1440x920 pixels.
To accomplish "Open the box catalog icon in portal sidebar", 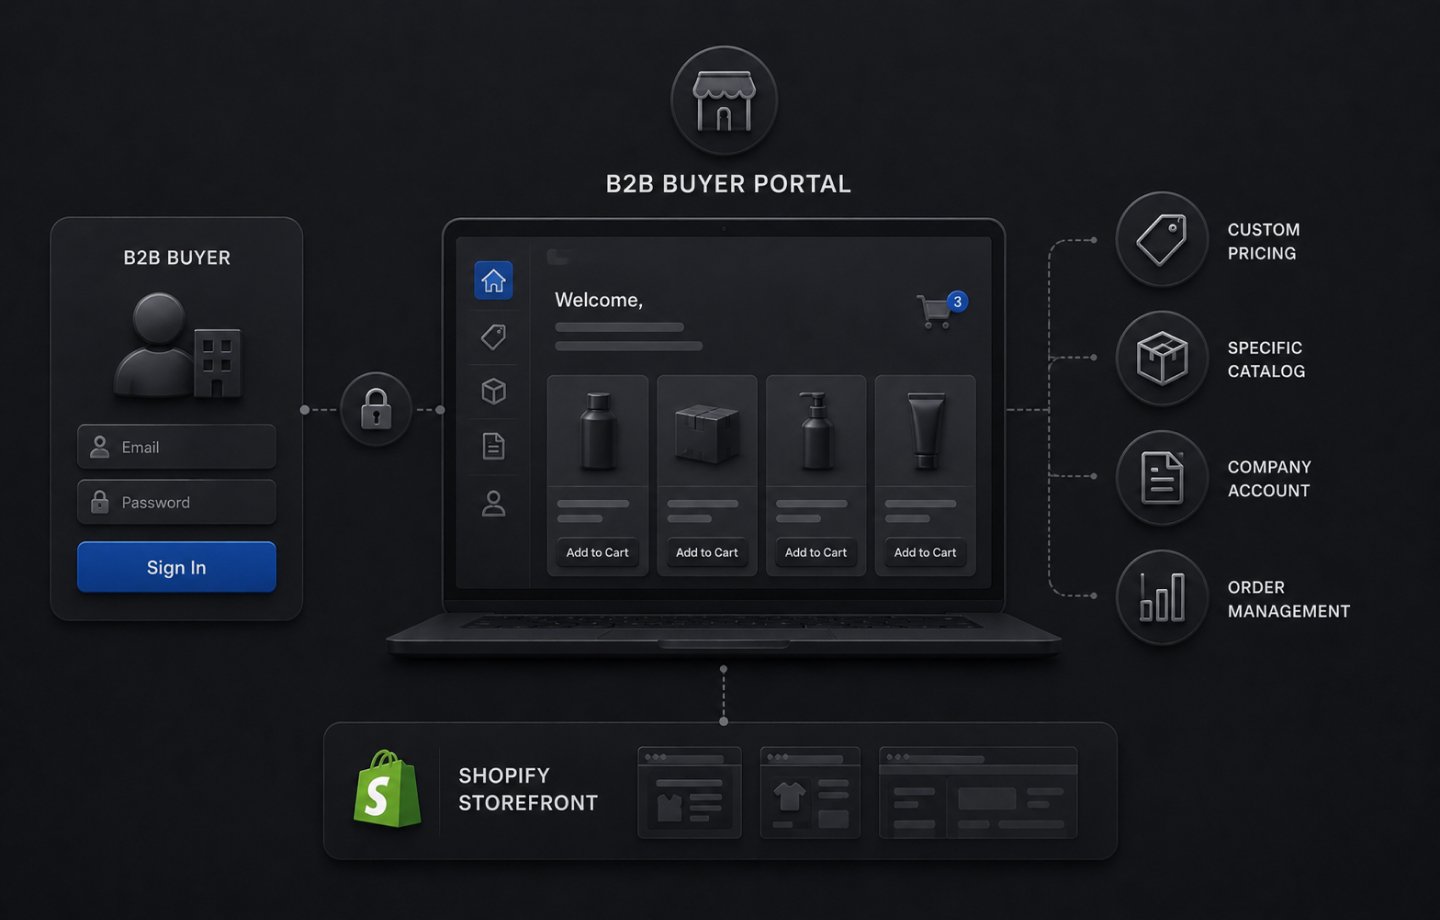I will (x=493, y=391).
